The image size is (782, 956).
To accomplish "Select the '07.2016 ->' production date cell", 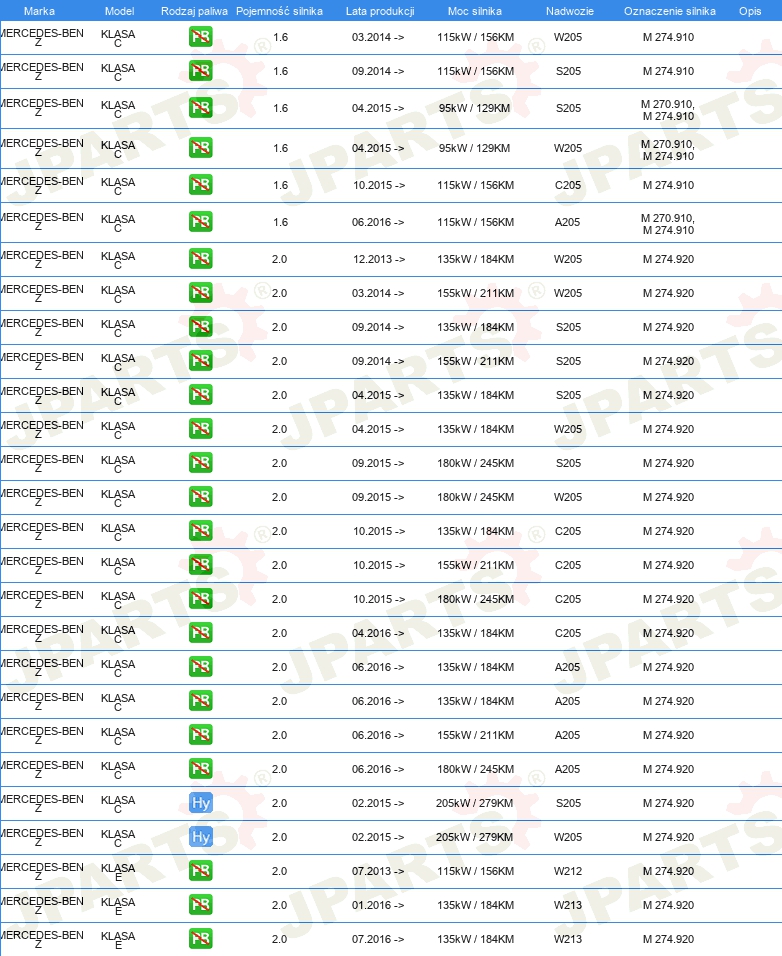I will tap(377, 939).
